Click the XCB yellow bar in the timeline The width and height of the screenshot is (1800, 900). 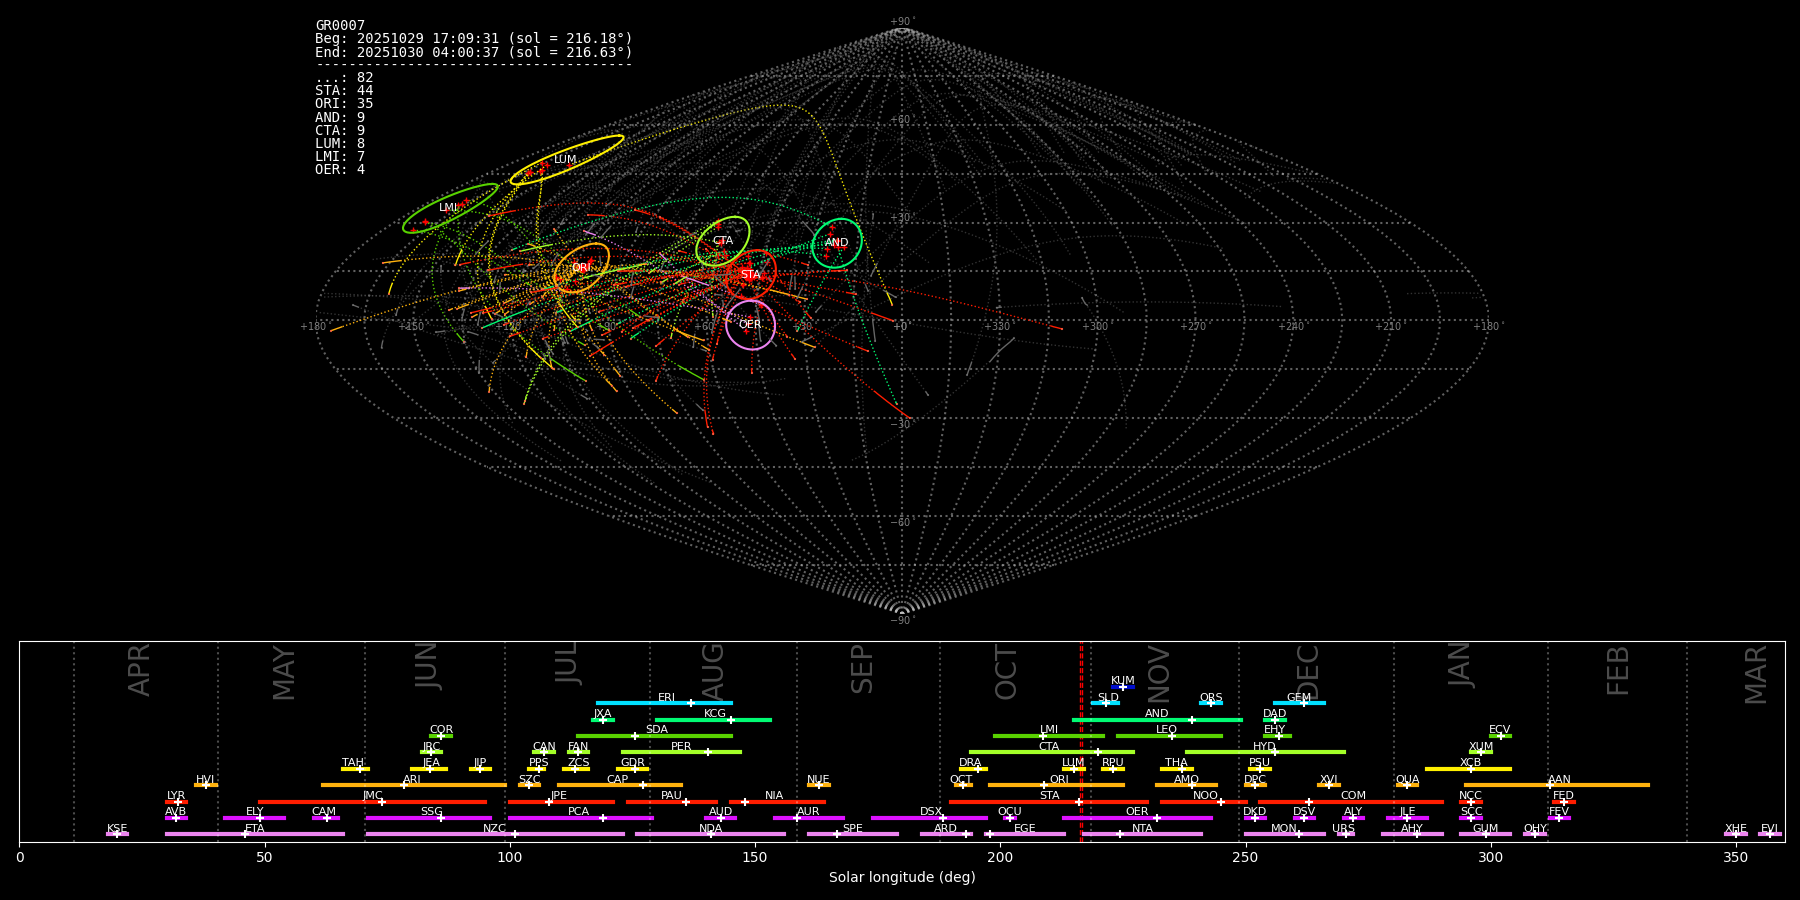(x=1468, y=769)
